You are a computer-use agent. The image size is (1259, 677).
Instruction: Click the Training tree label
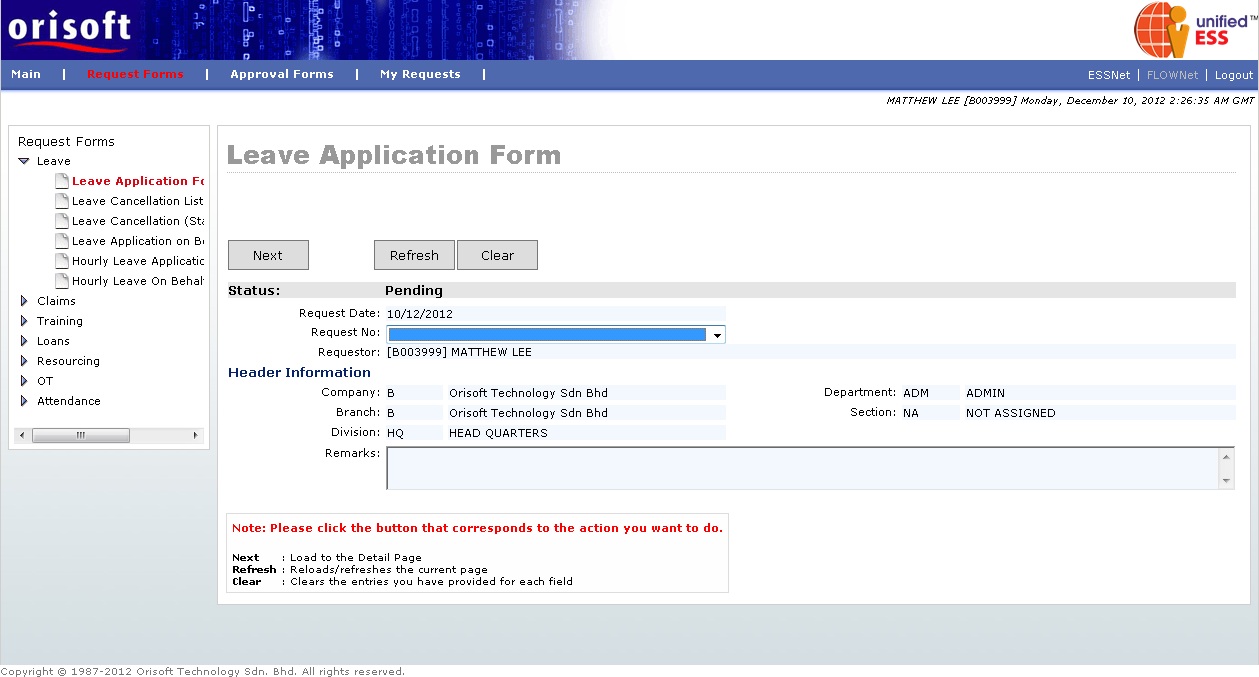(60, 321)
